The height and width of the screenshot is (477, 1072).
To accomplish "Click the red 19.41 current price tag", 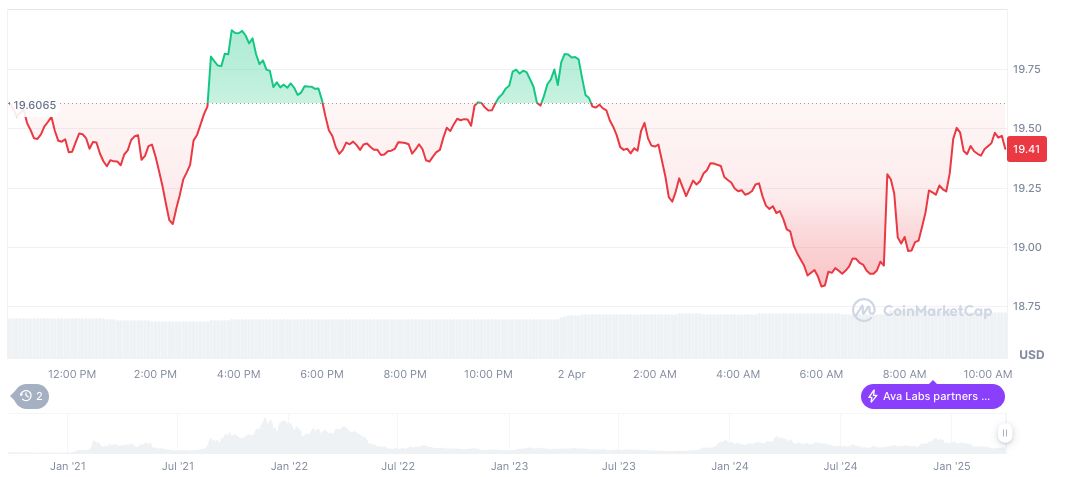I will [1026, 150].
